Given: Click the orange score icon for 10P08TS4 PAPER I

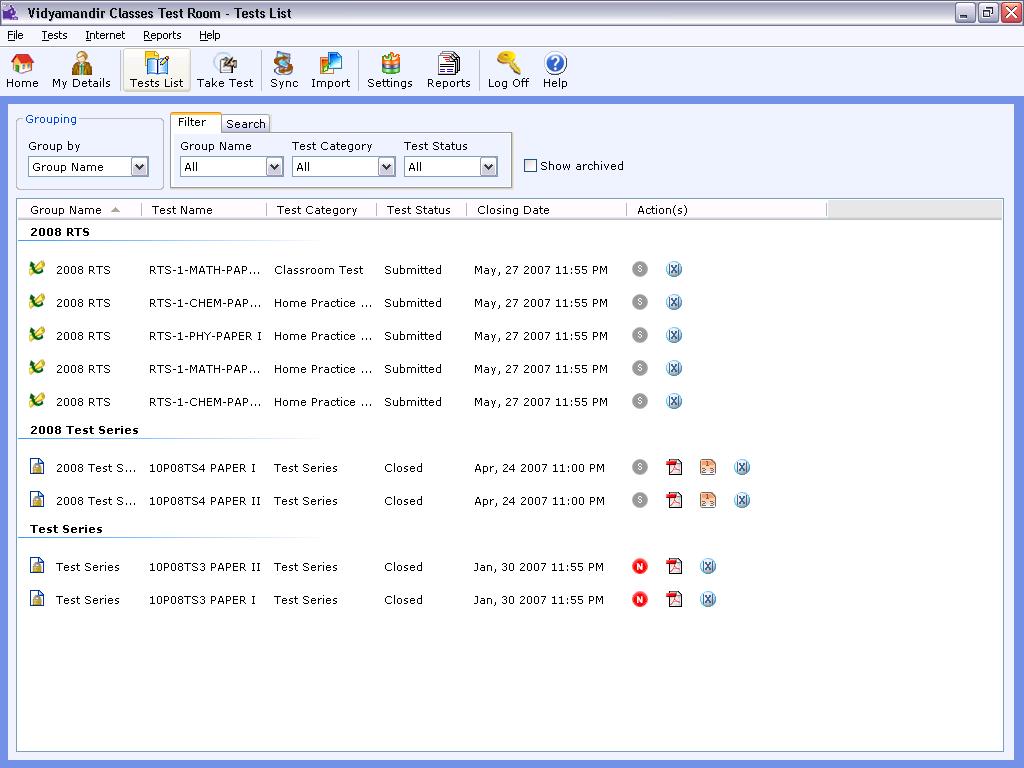Looking at the screenshot, I should click(708, 467).
